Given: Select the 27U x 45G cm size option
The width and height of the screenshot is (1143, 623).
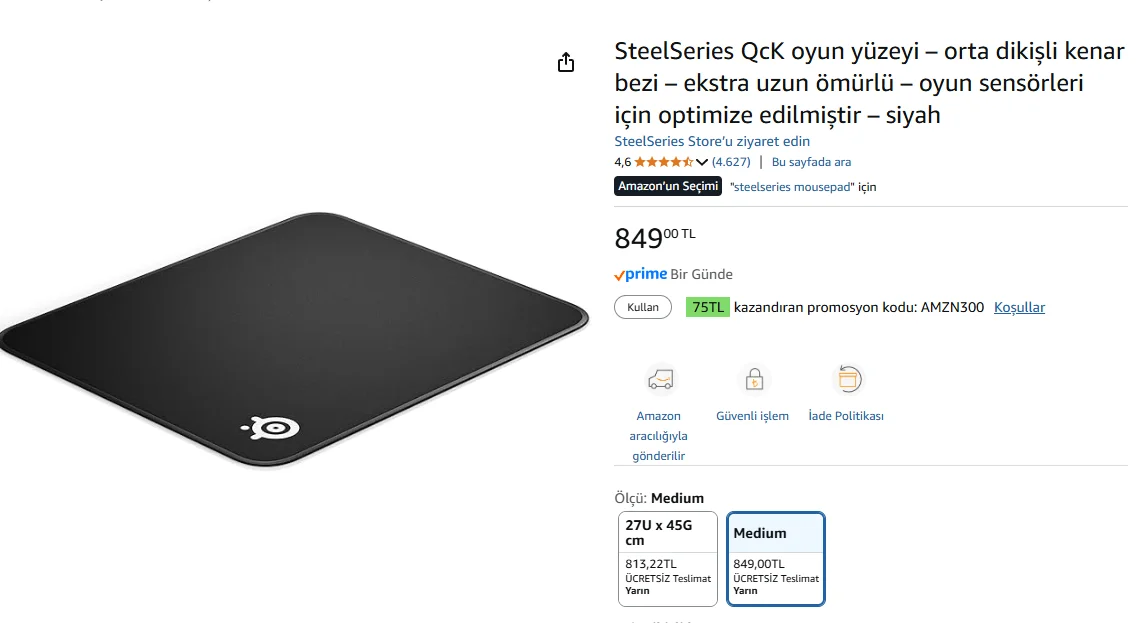Looking at the screenshot, I should (668, 559).
